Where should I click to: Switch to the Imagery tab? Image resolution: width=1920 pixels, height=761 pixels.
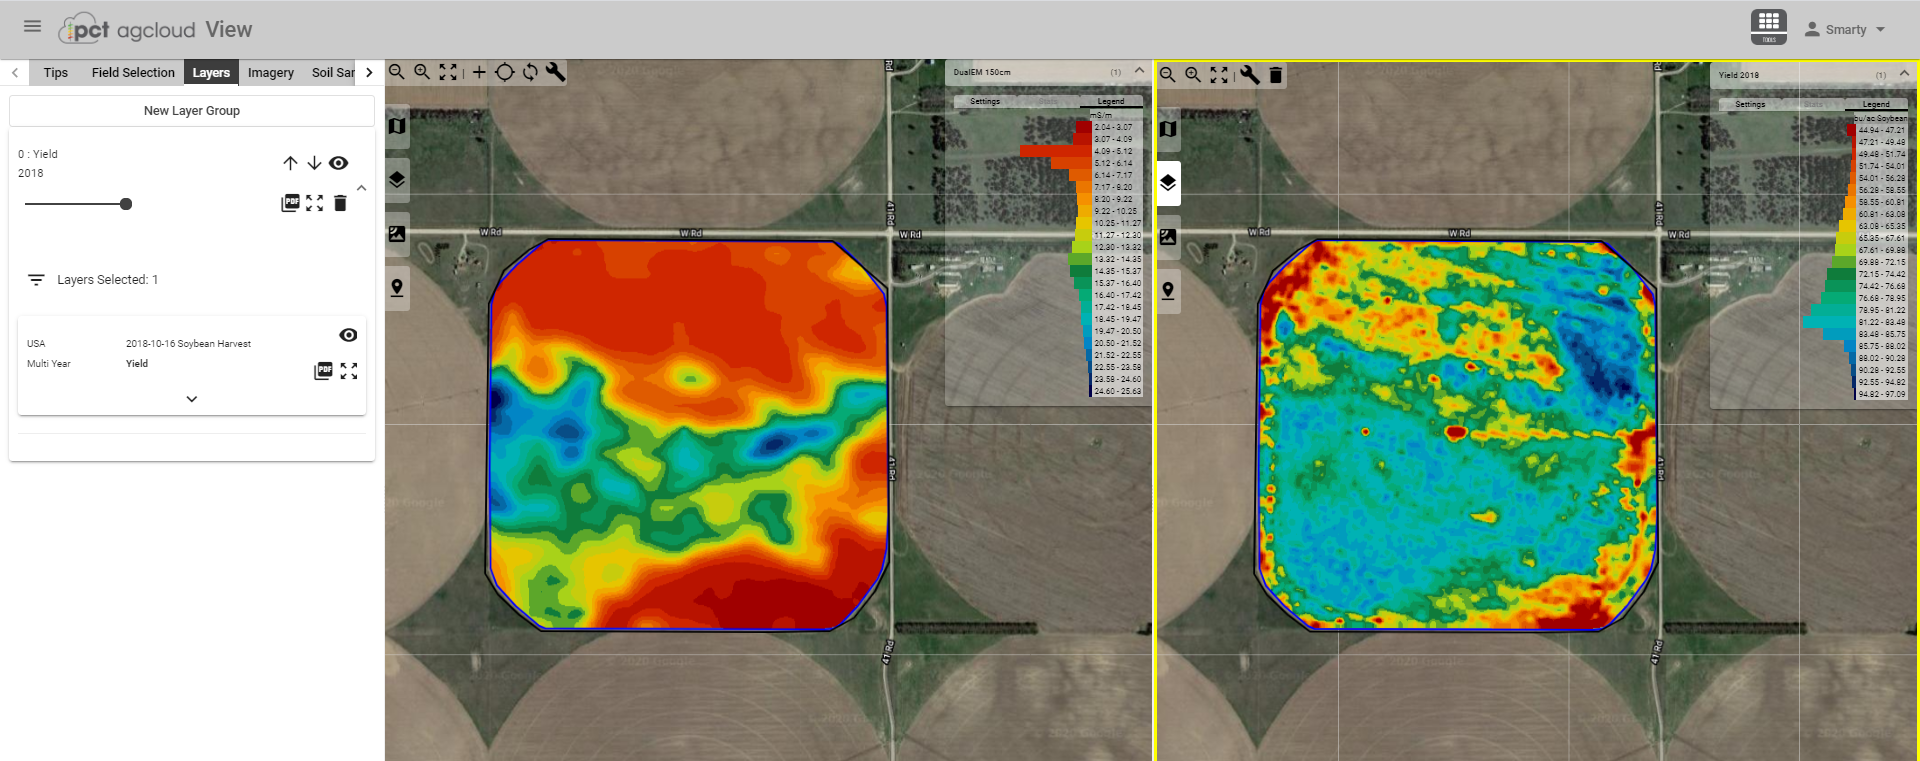[x=271, y=72]
